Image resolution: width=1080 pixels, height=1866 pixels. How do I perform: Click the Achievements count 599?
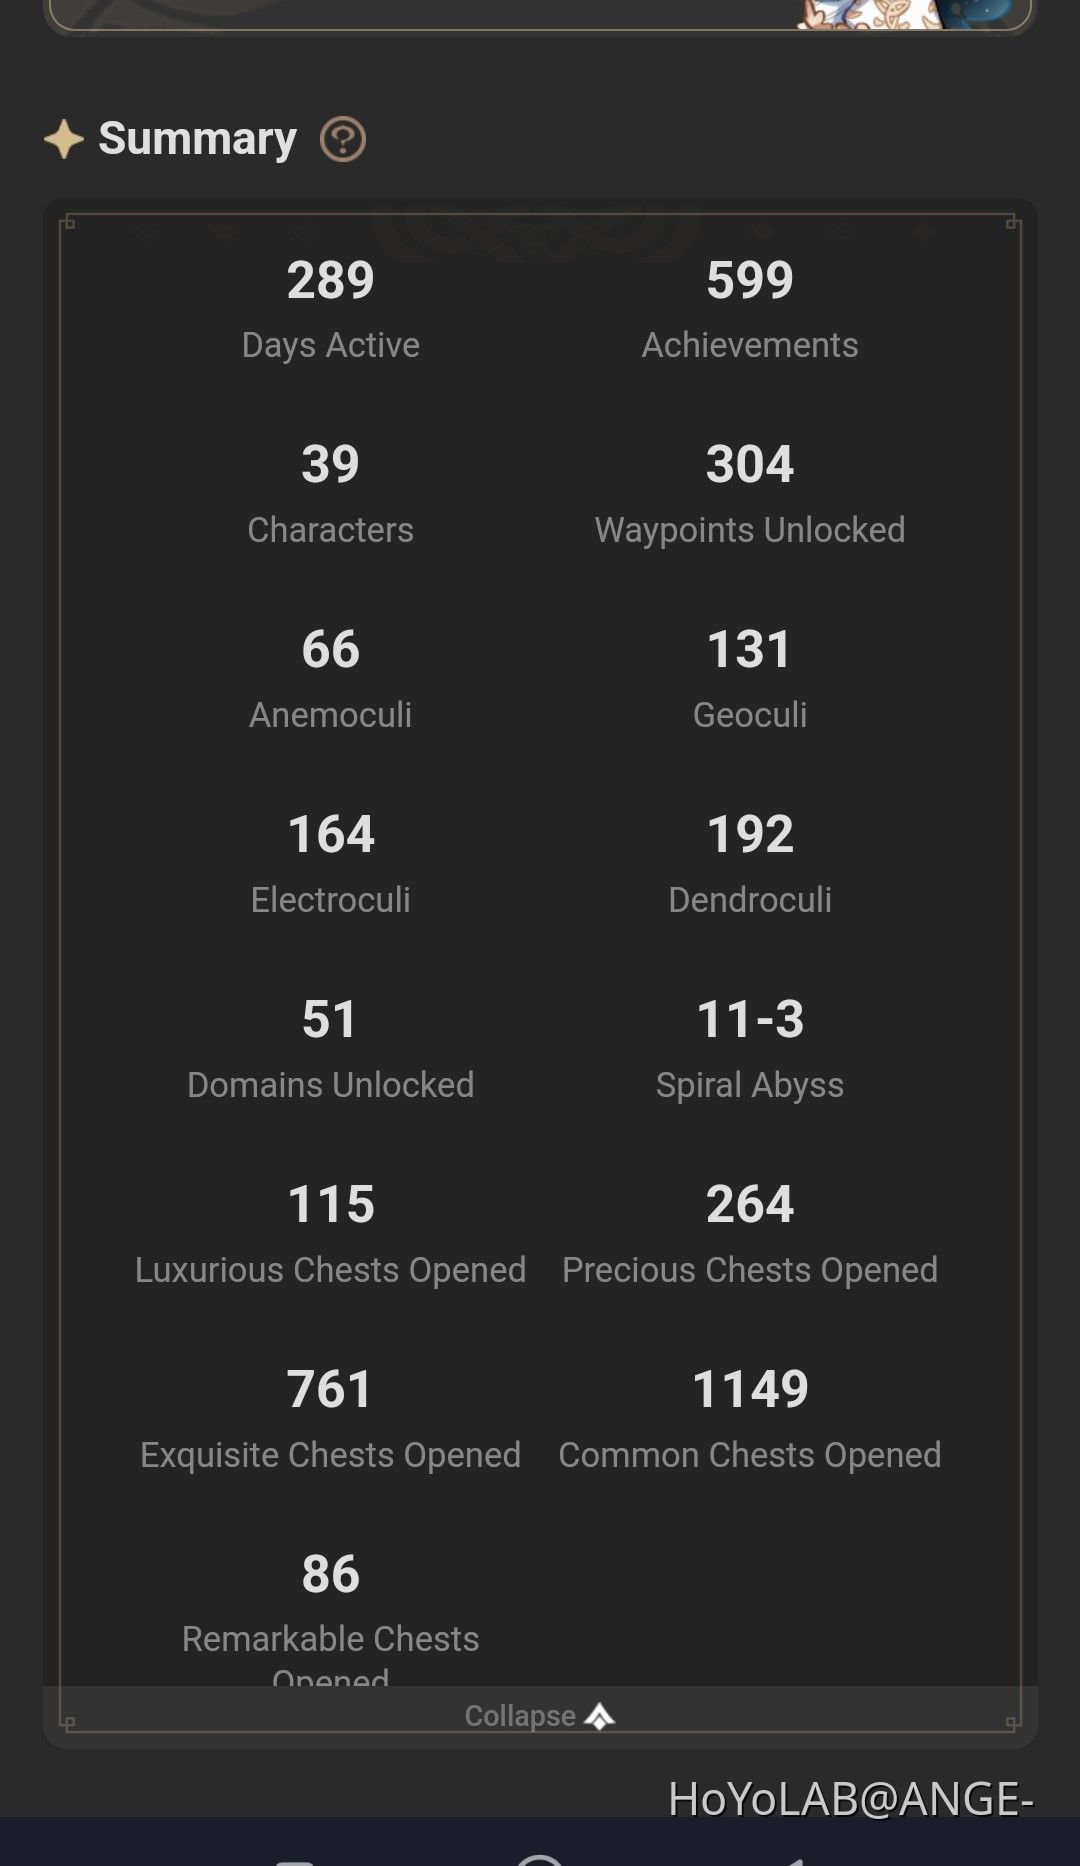coord(749,280)
